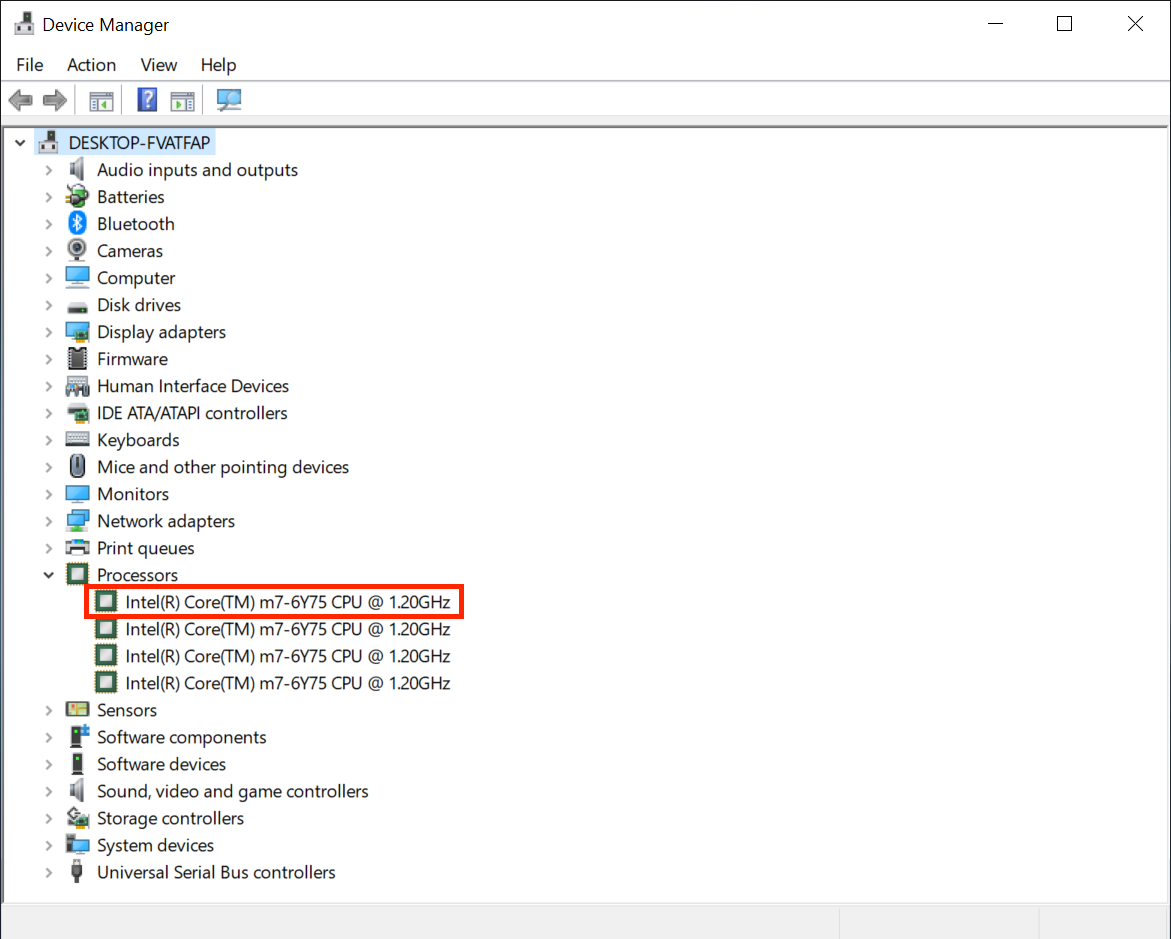Collapse the Processors category

pos(48,575)
